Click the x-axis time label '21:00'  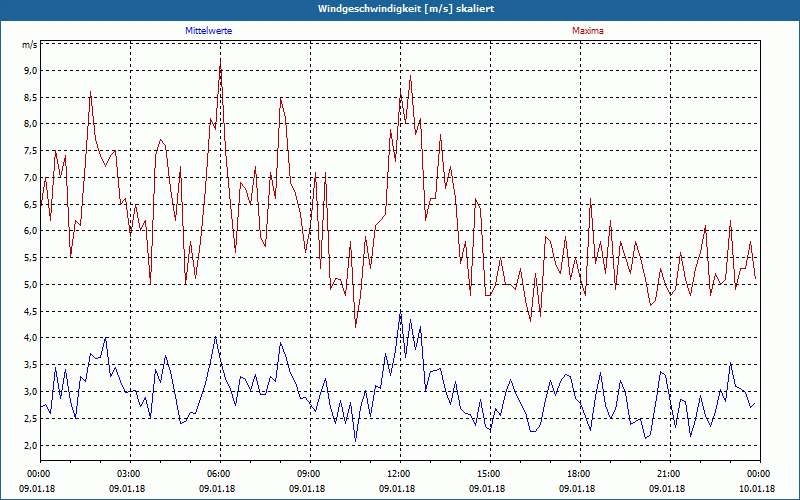(670, 474)
